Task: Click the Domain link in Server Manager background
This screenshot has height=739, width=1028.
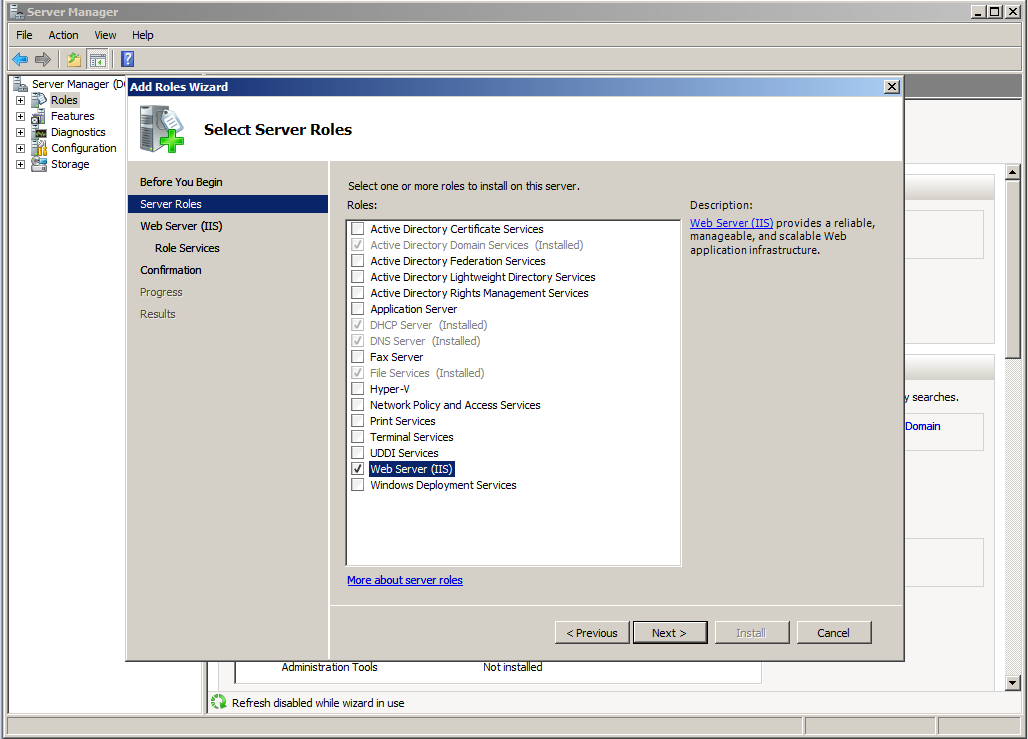Action: click(922, 426)
